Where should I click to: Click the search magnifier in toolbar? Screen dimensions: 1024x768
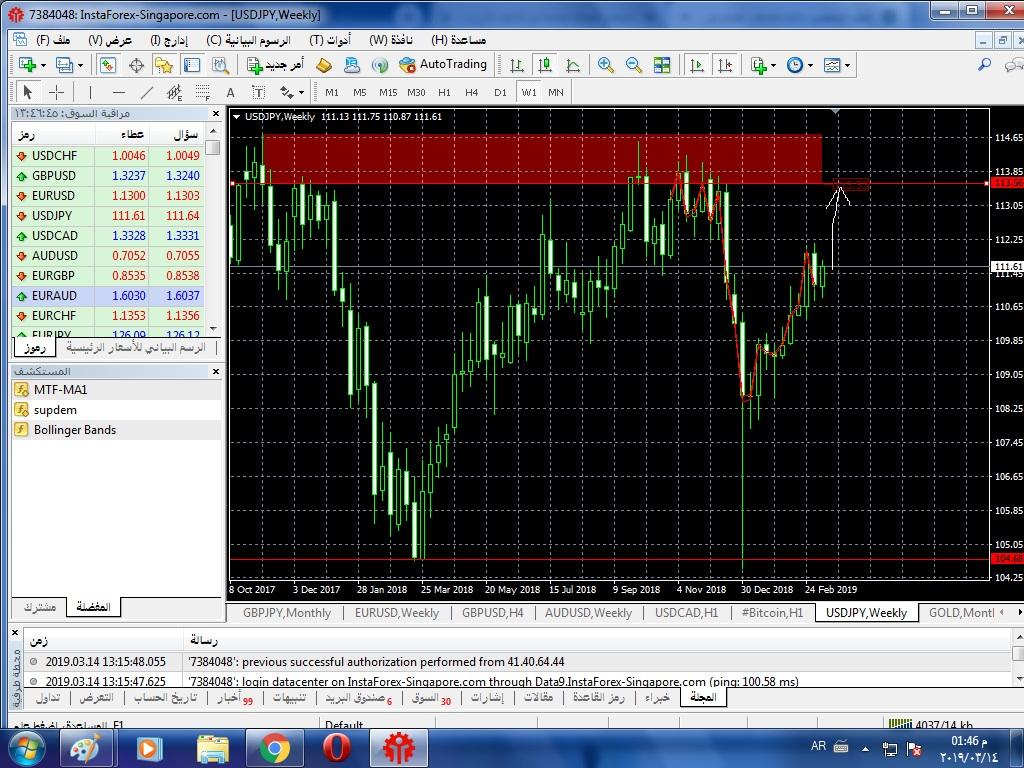tap(984, 64)
